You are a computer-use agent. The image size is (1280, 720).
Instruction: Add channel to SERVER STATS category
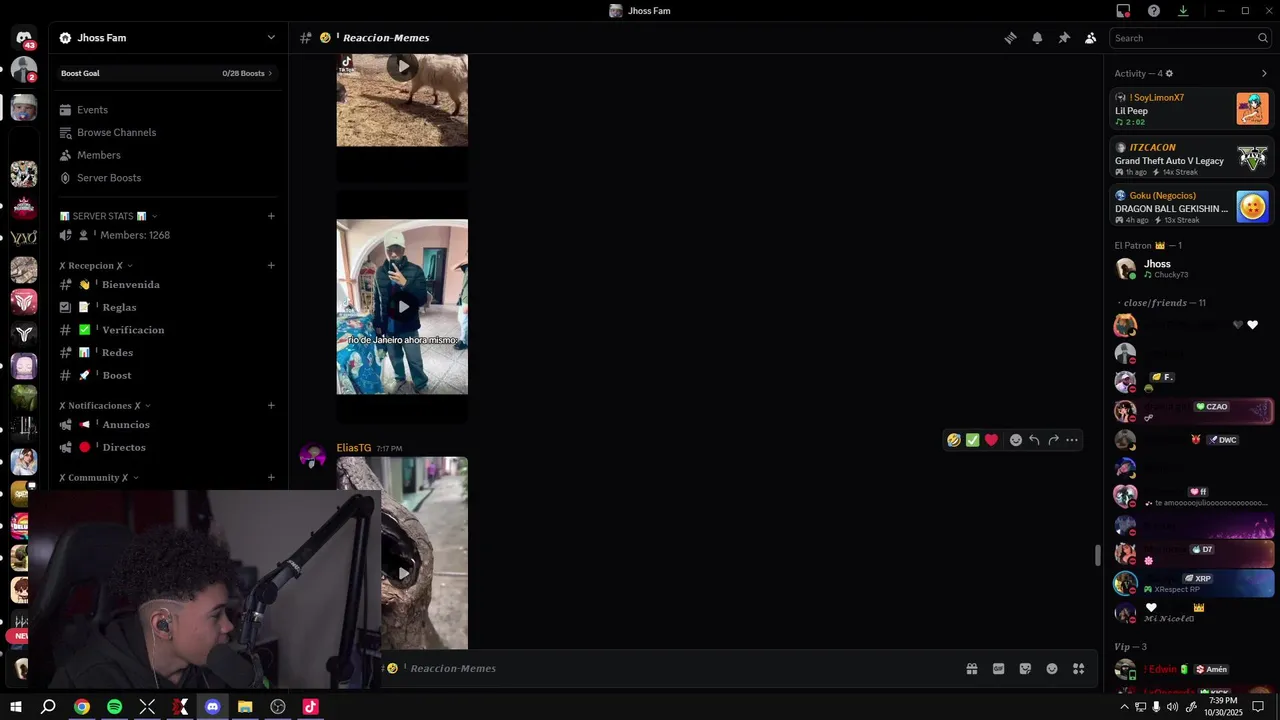pyautogui.click(x=271, y=216)
